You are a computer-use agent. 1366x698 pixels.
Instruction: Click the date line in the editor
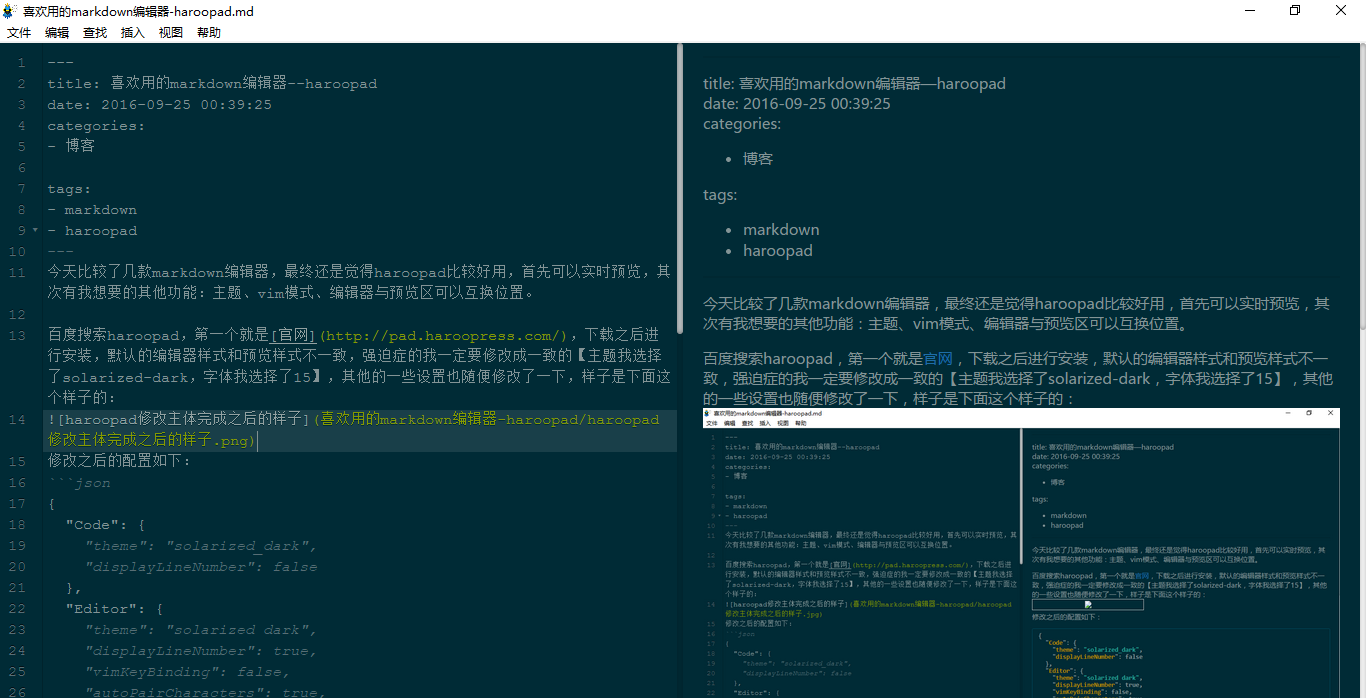coord(160,105)
